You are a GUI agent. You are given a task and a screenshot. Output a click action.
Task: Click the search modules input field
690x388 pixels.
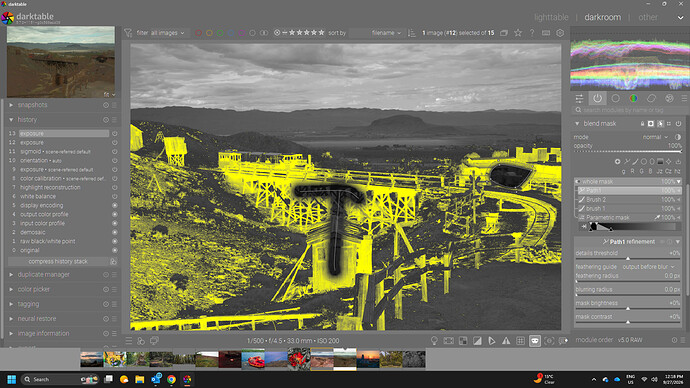pyautogui.click(x=629, y=110)
